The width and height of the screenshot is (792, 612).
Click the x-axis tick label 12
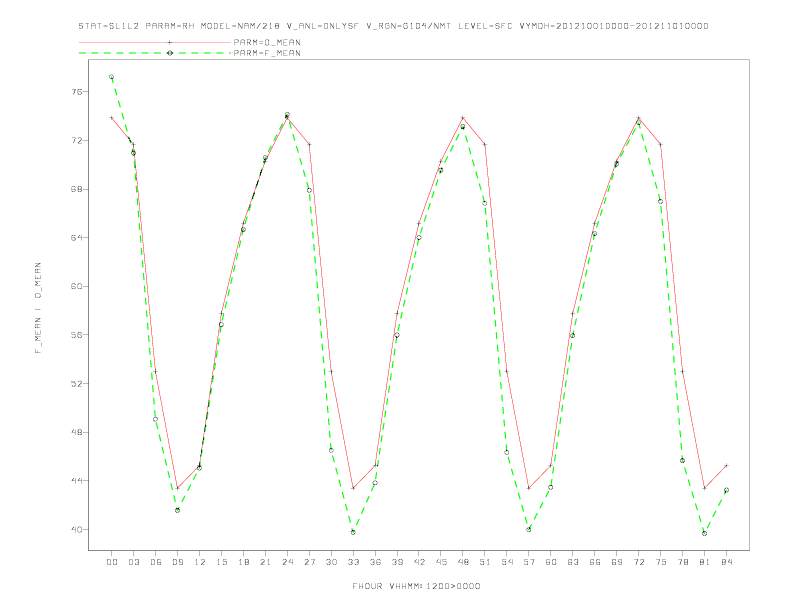pyautogui.click(x=200, y=562)
